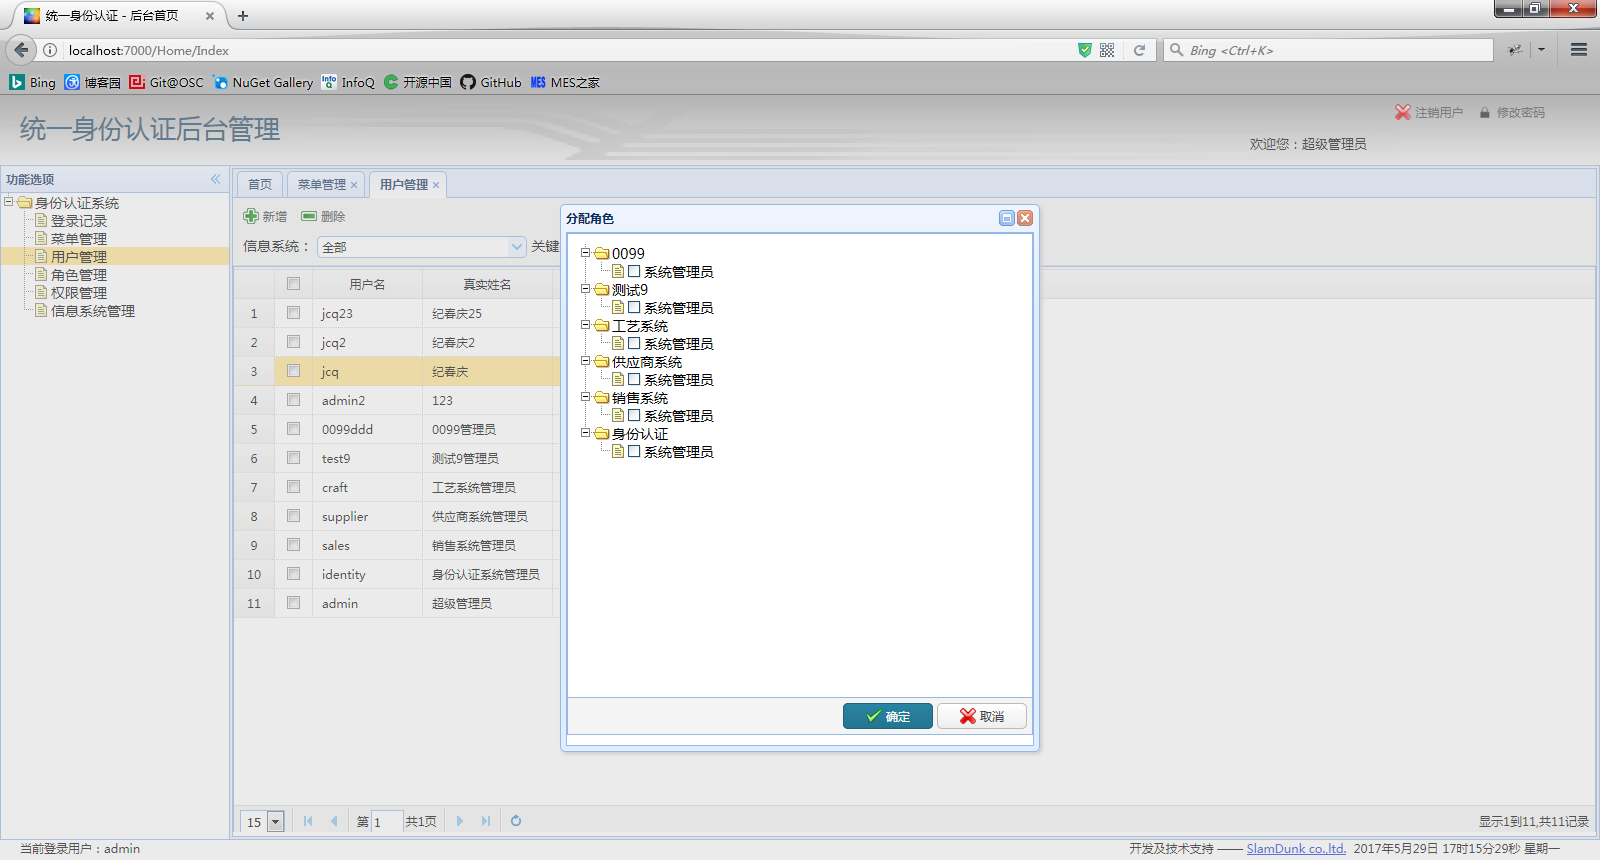Switch to the 首页 tab
1600x860 pixels.
point(260,184)
